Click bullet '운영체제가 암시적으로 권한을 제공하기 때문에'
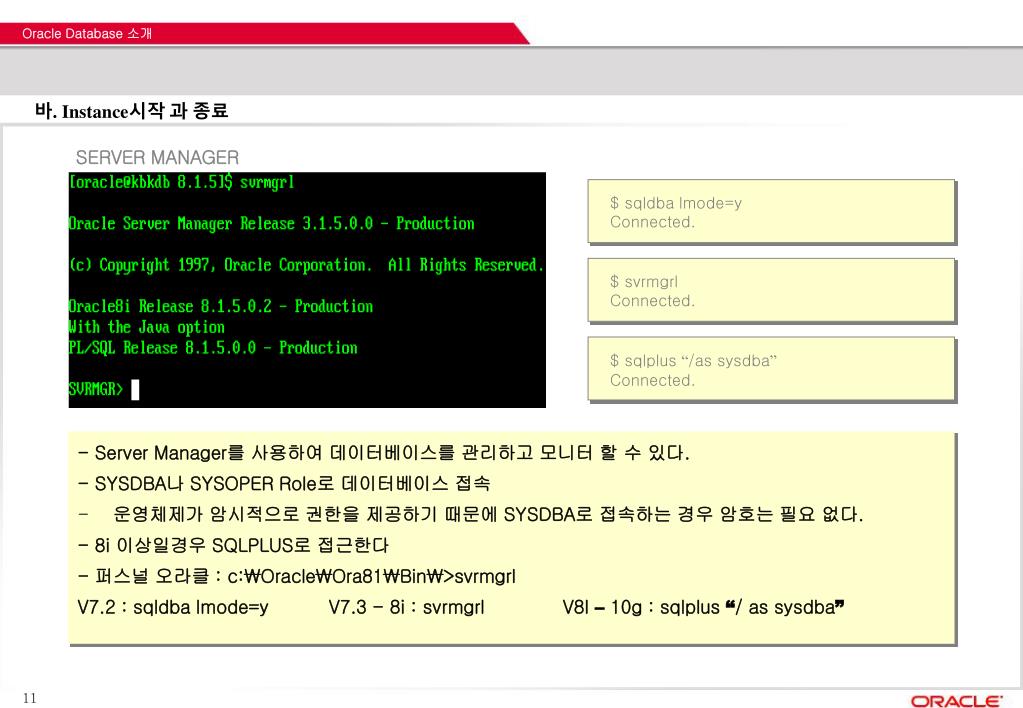 [x=470, y=514]
